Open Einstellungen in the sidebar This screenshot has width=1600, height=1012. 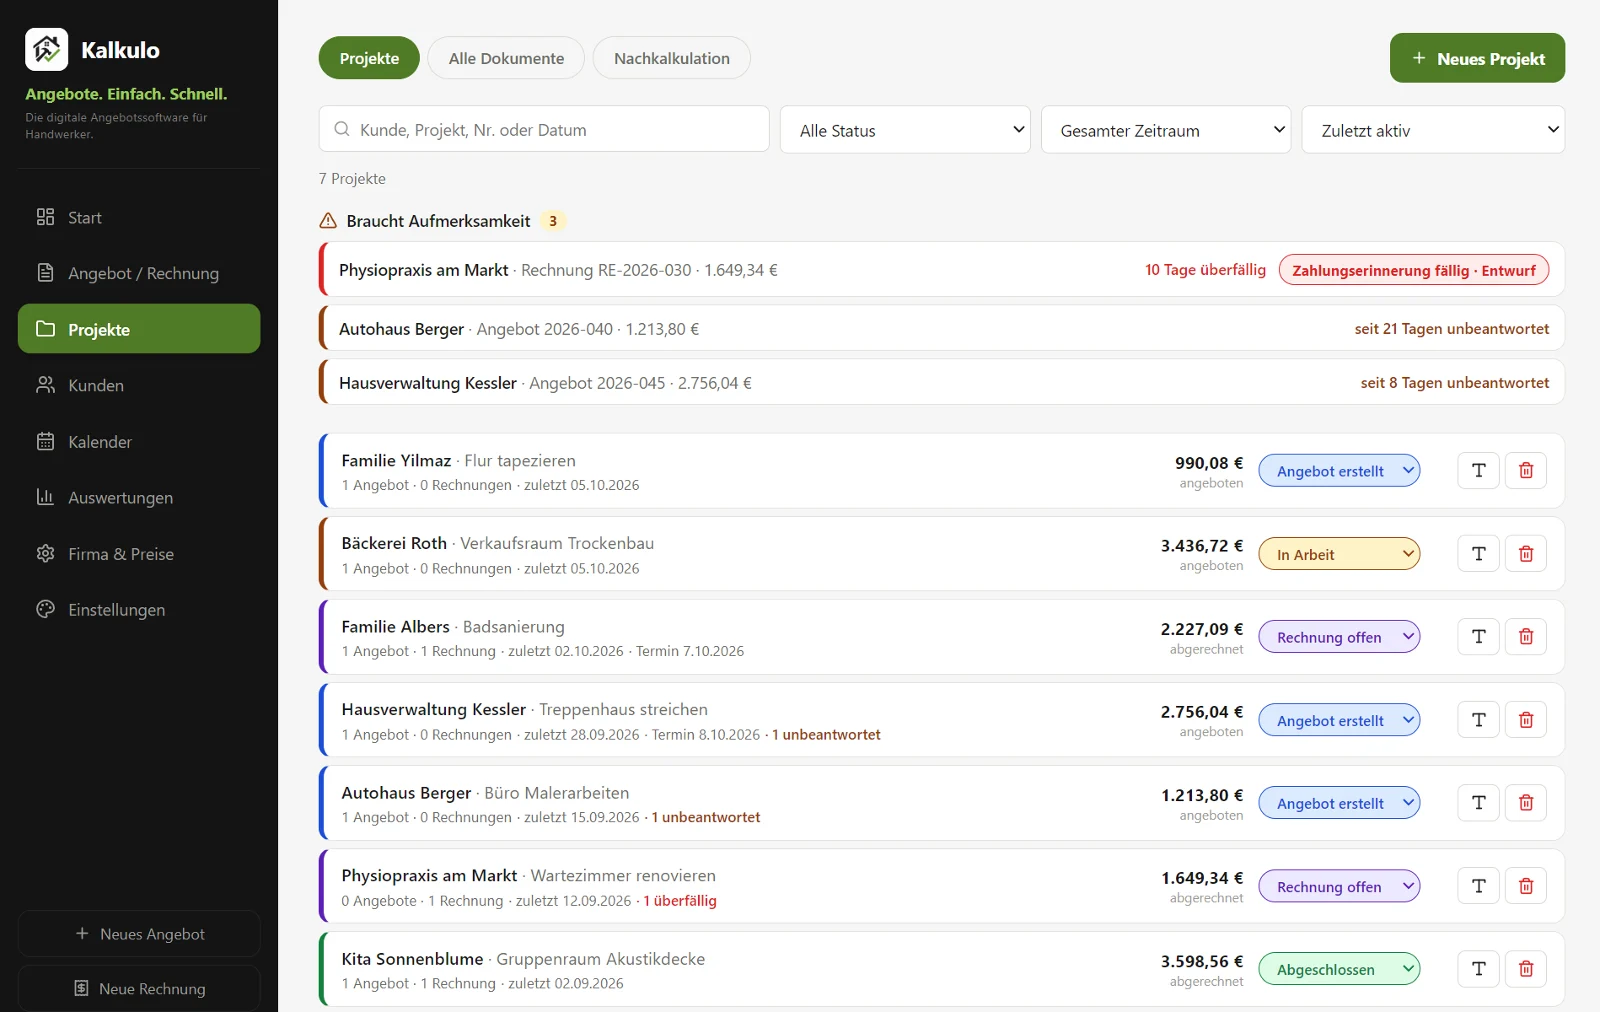[x=139, y=609]
